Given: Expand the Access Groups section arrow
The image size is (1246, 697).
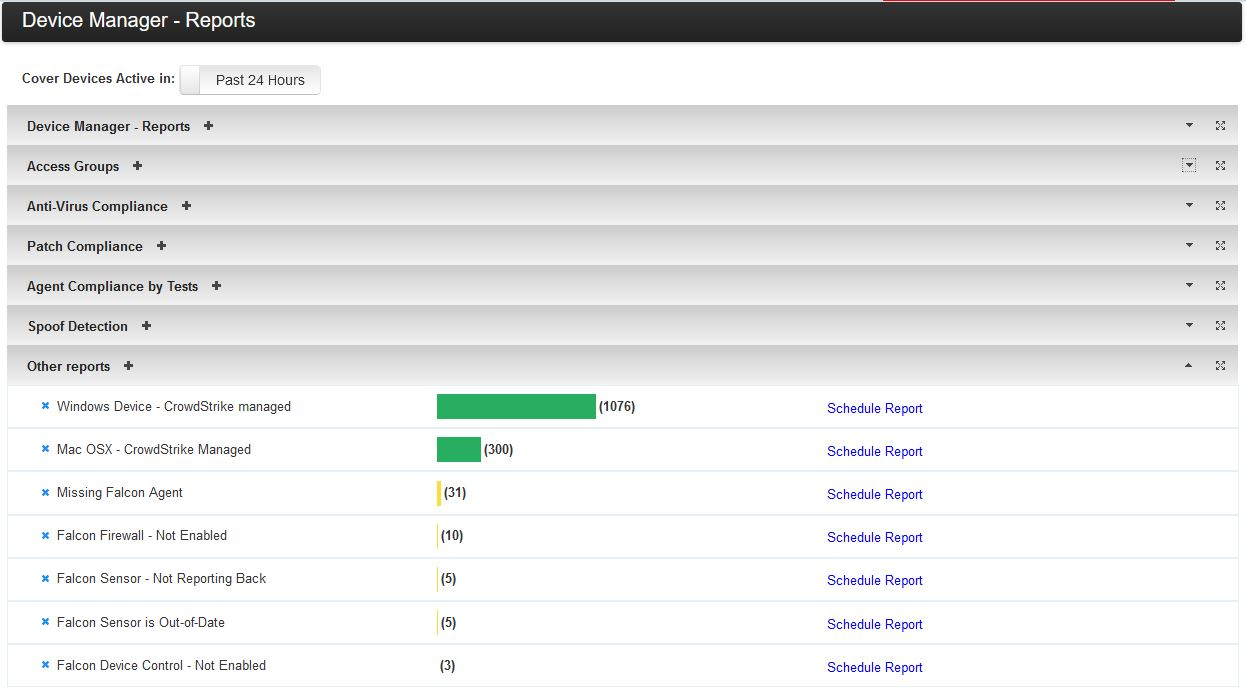Looking at the screenshot, I should (x=1189, y=166).
